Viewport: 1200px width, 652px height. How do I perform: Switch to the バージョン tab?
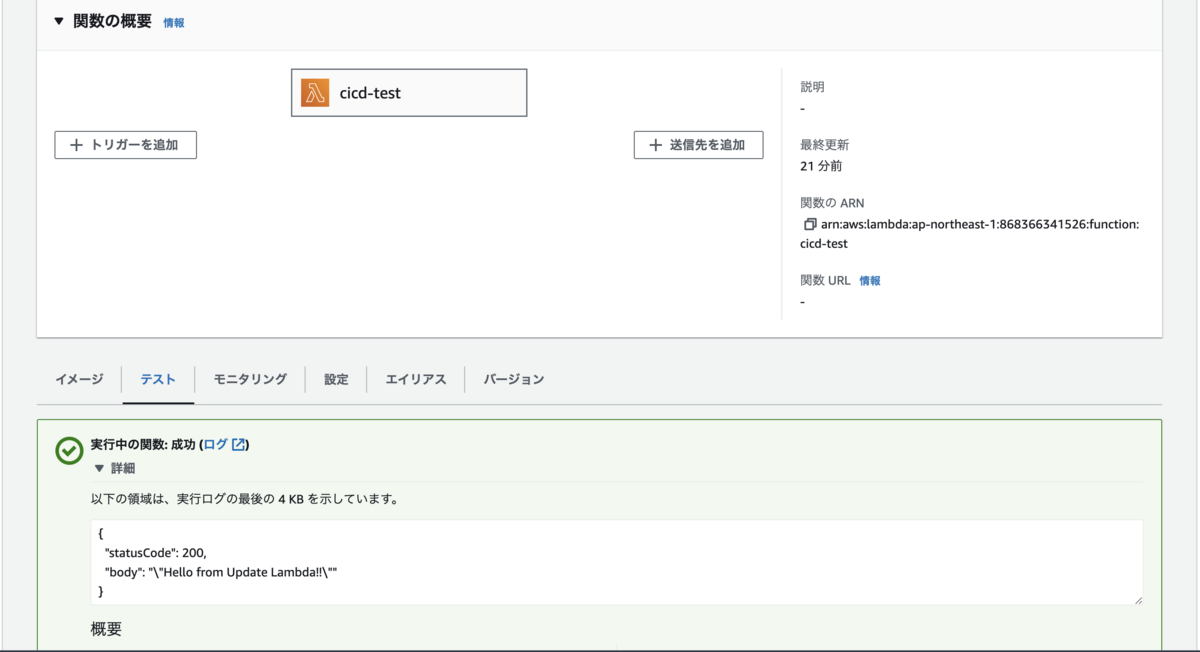pyautogui.click(x=514, y=380)
